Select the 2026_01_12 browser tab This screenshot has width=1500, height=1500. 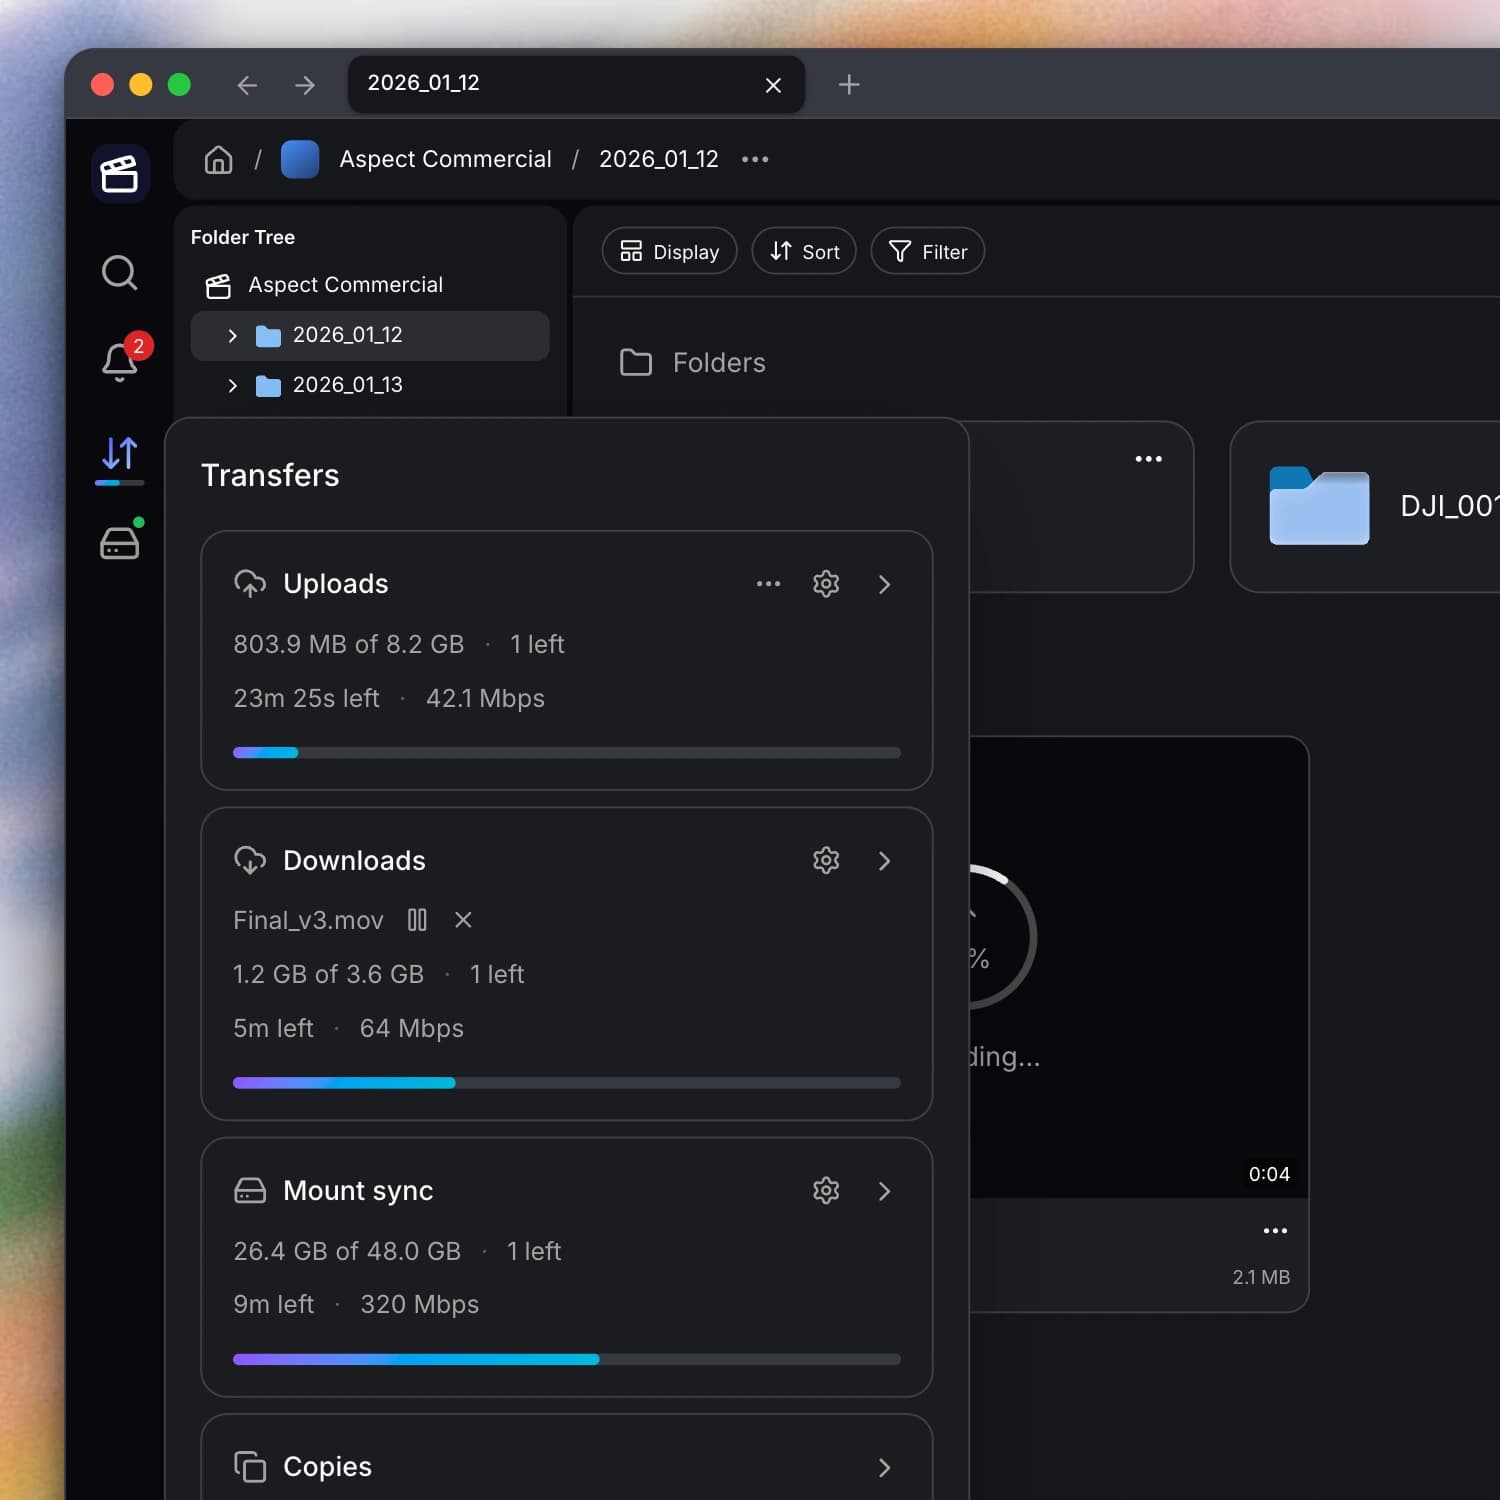(576, 84)
